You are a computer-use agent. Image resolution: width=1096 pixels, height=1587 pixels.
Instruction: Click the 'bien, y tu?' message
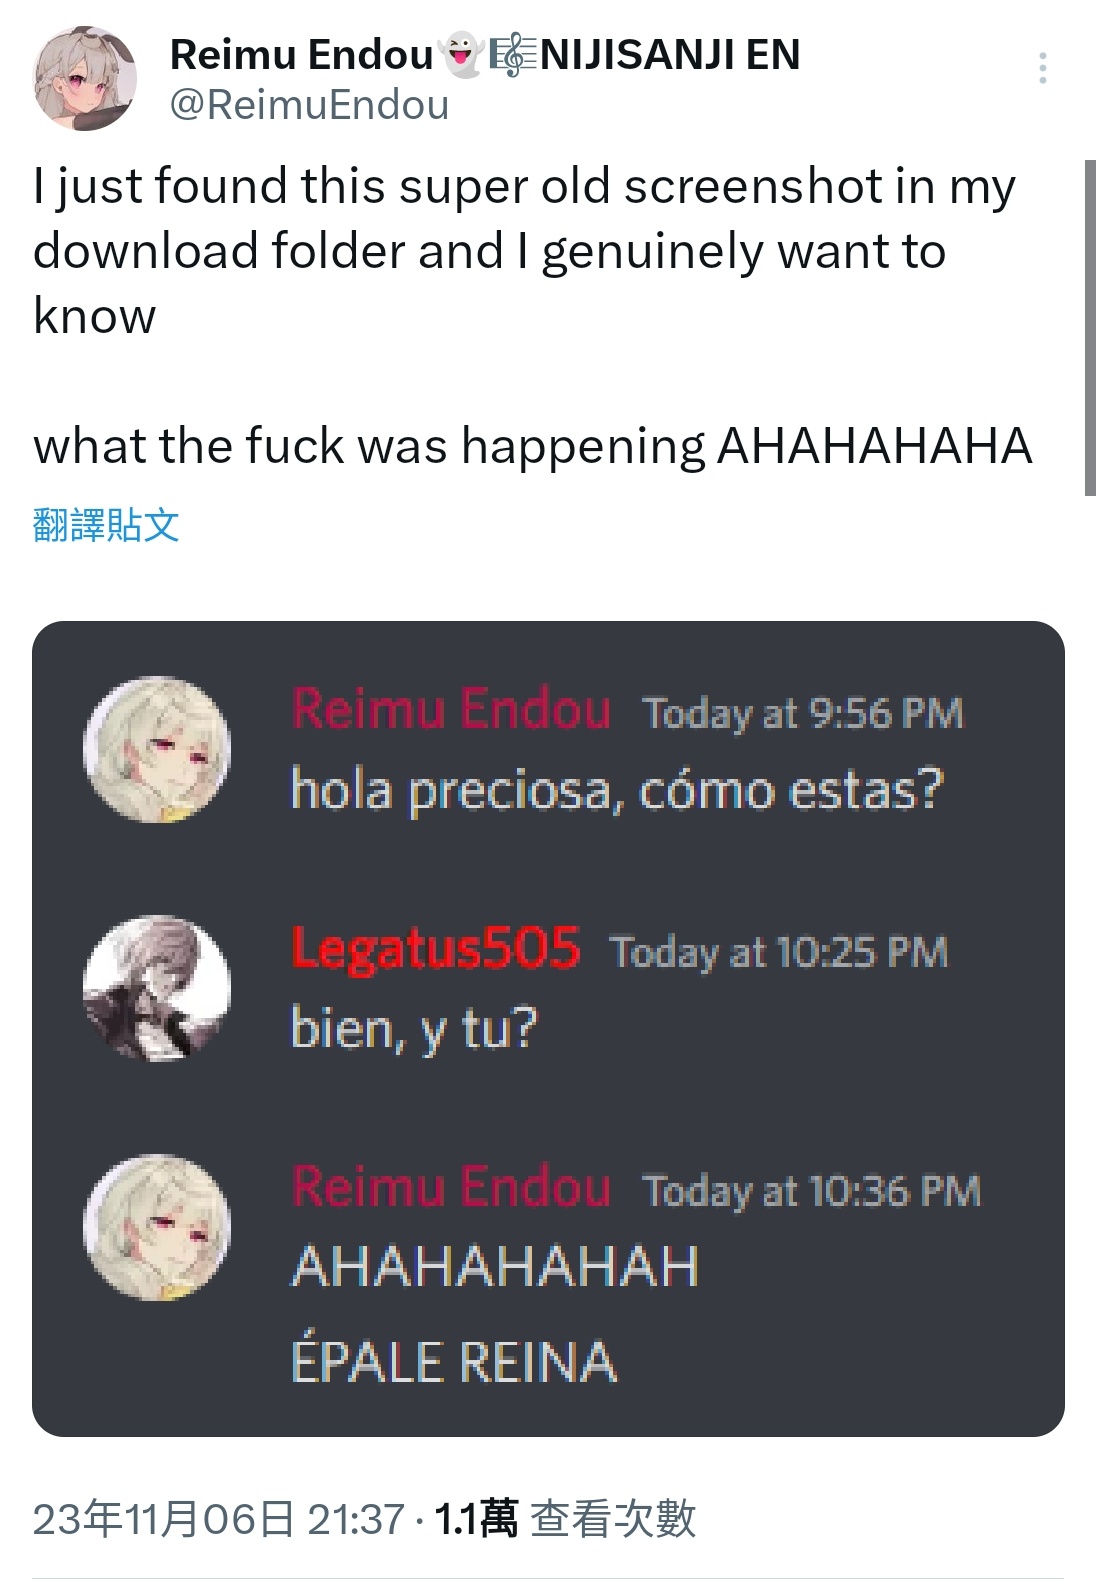(414, 1029)
